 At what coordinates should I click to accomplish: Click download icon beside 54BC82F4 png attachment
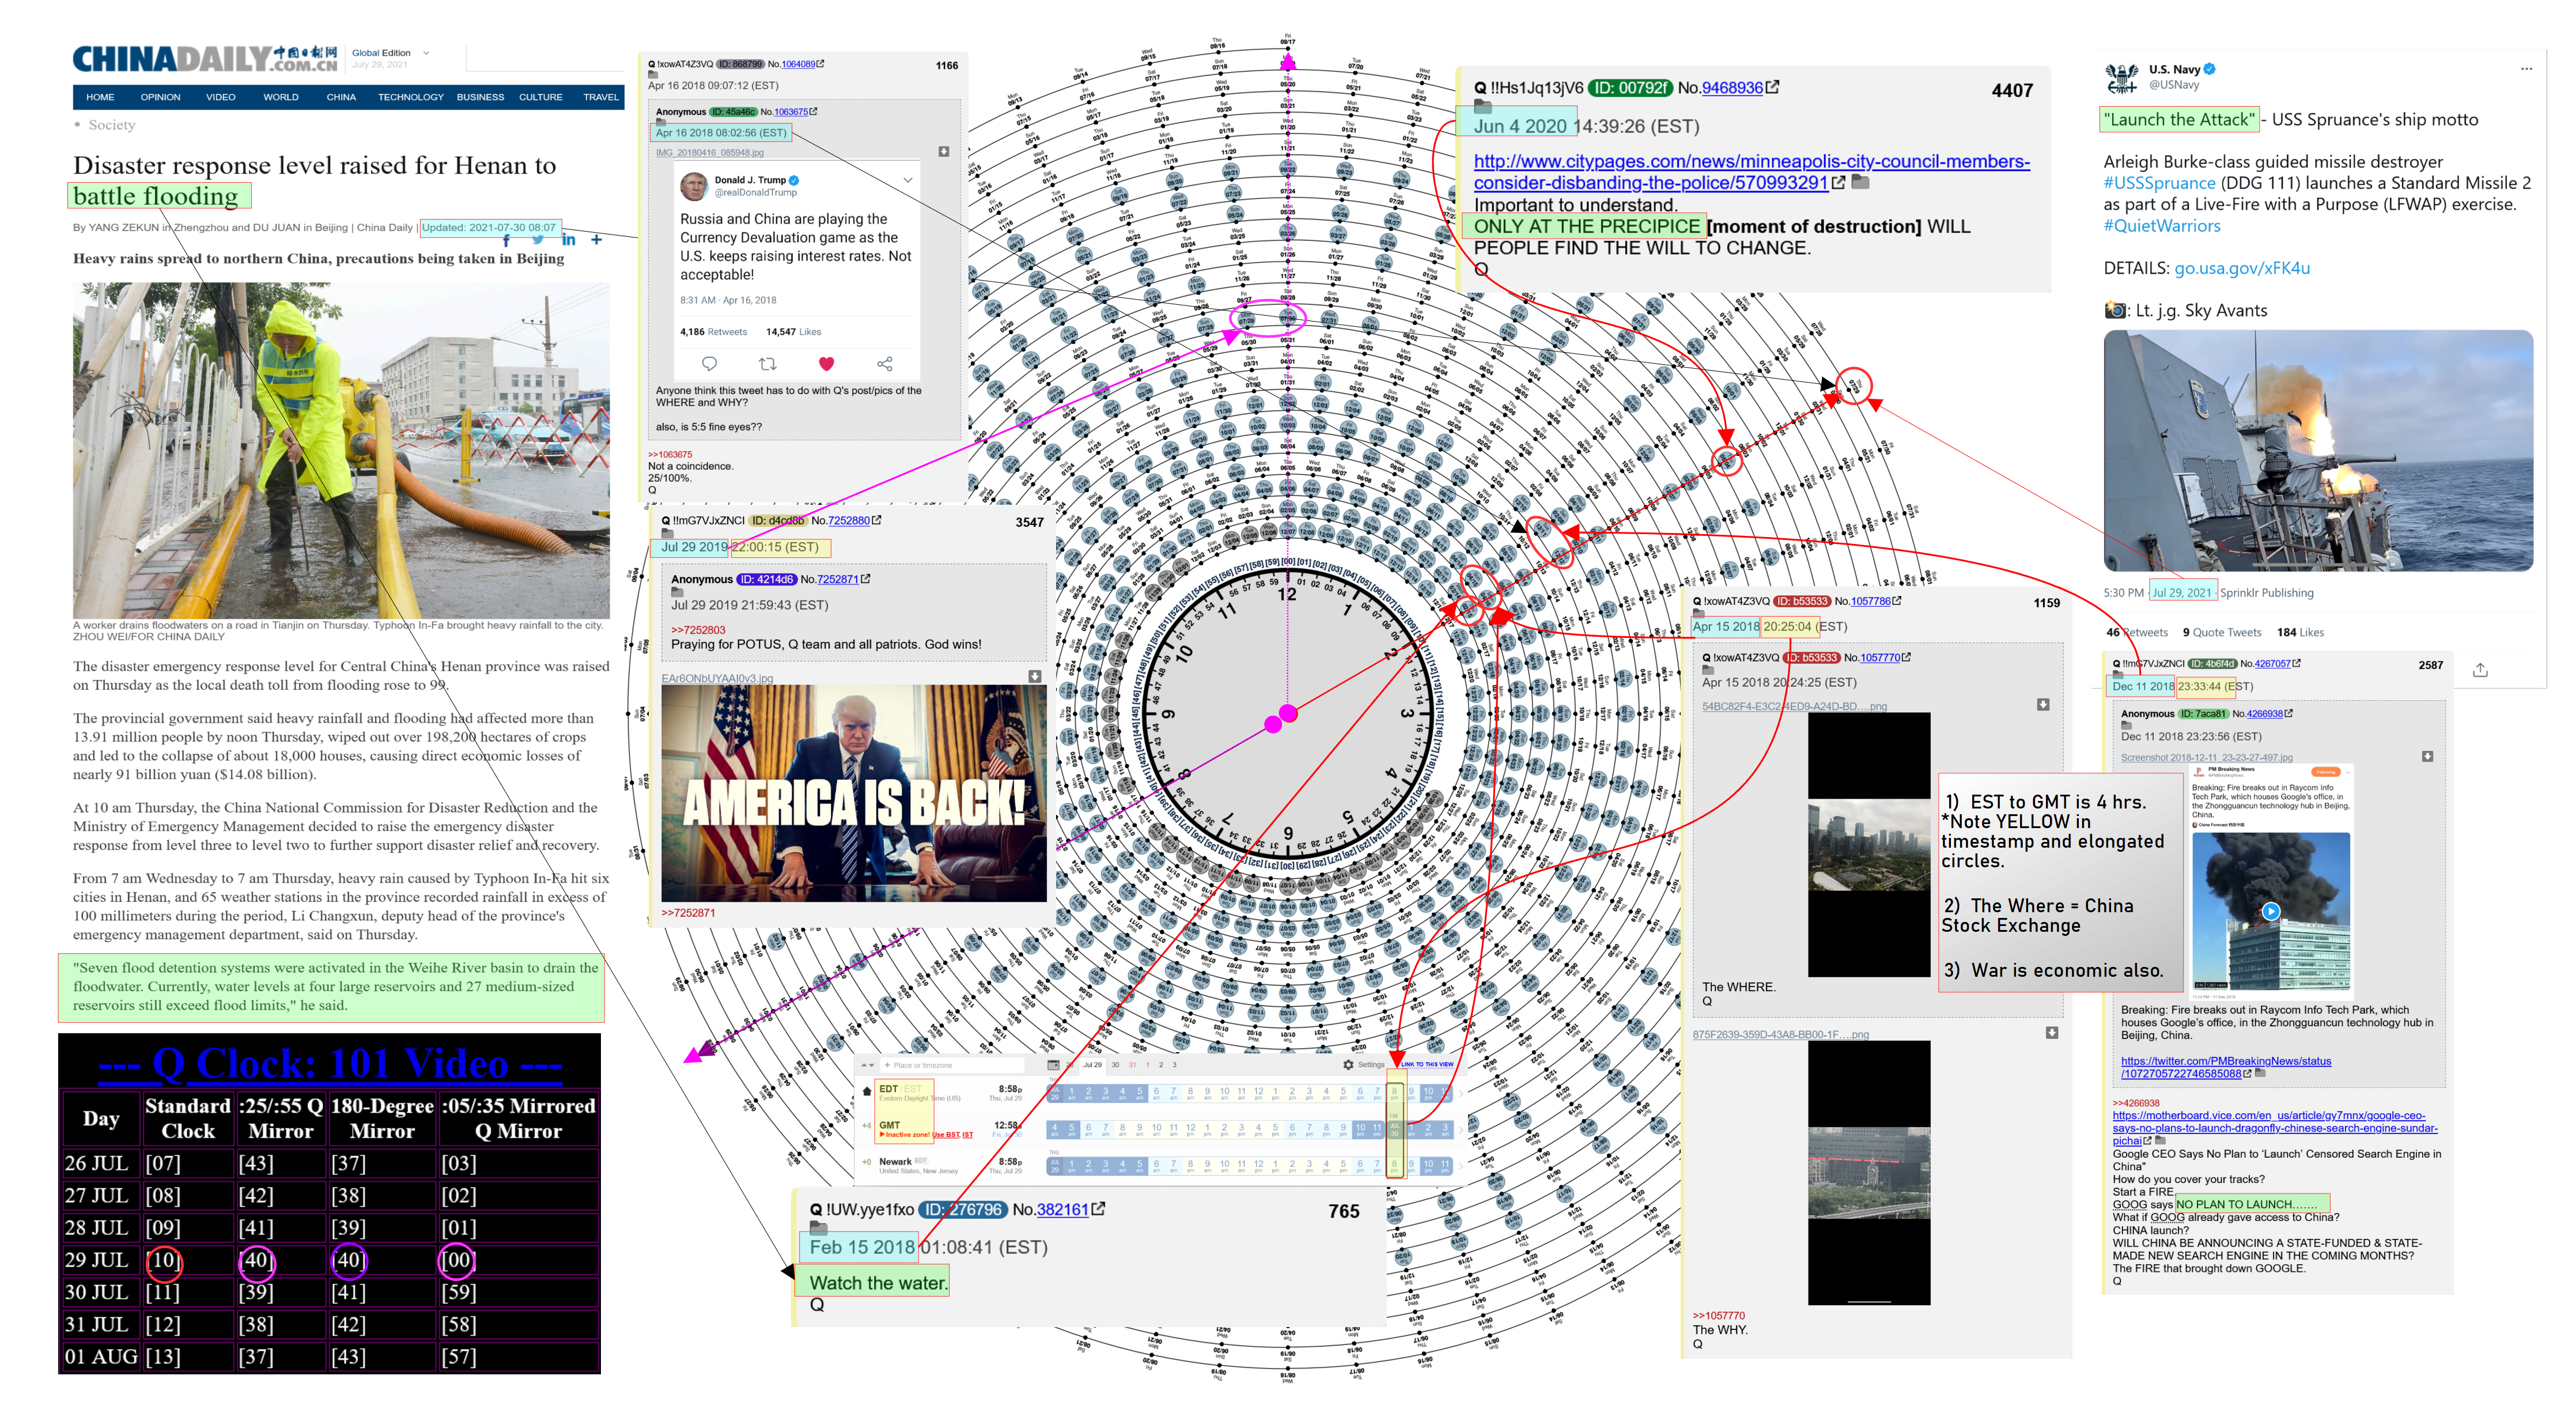pos(2043,705)
